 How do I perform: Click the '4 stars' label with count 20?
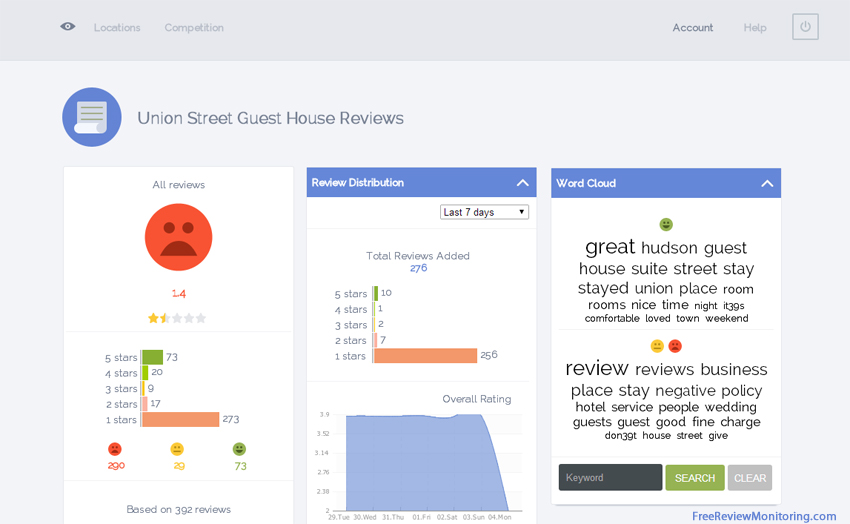tap(121, 373)
